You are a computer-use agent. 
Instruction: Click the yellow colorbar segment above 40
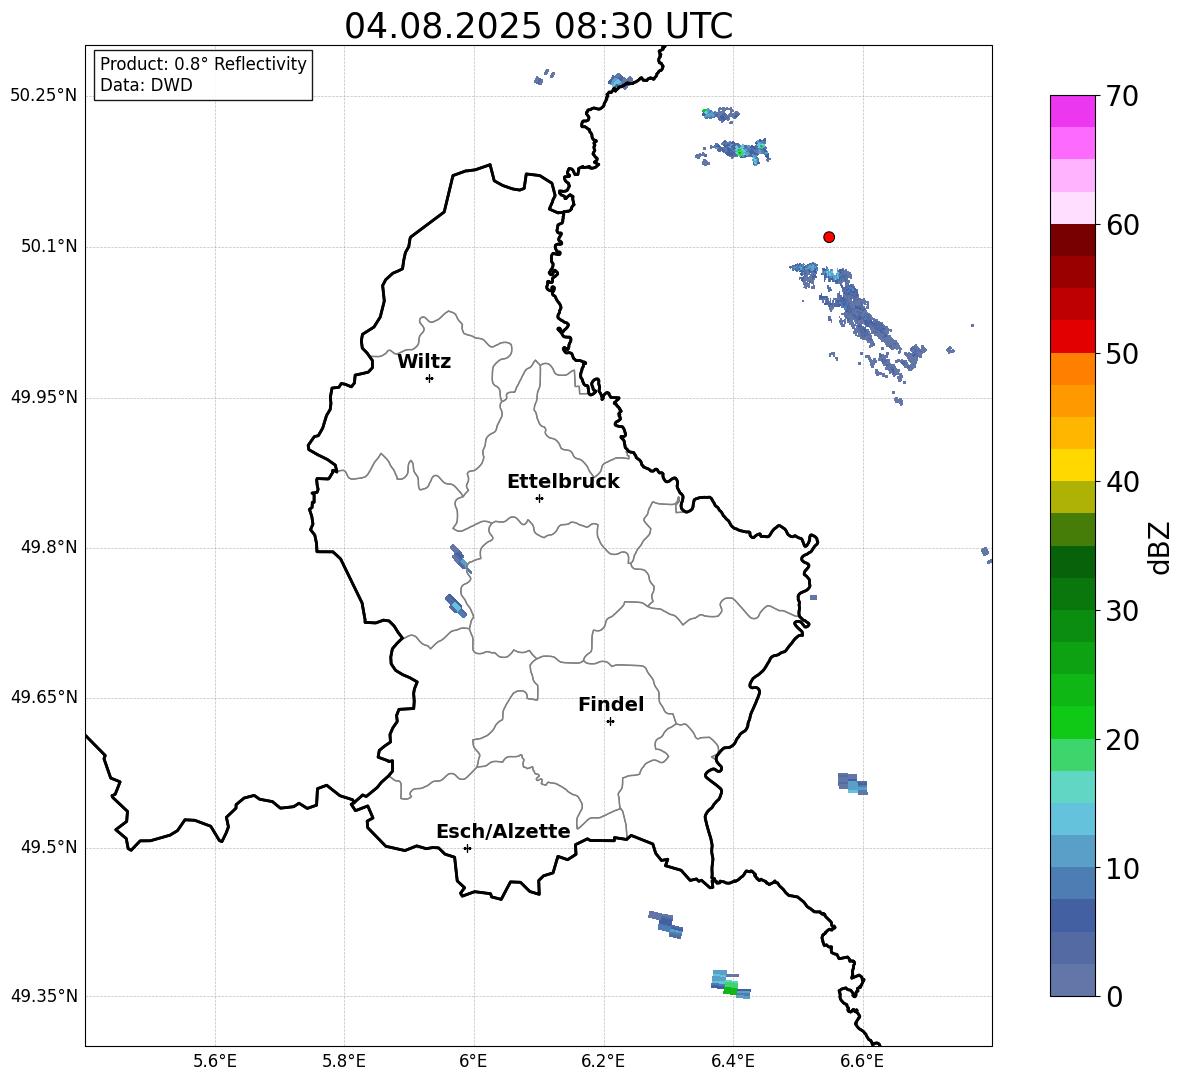[1073, 465]
